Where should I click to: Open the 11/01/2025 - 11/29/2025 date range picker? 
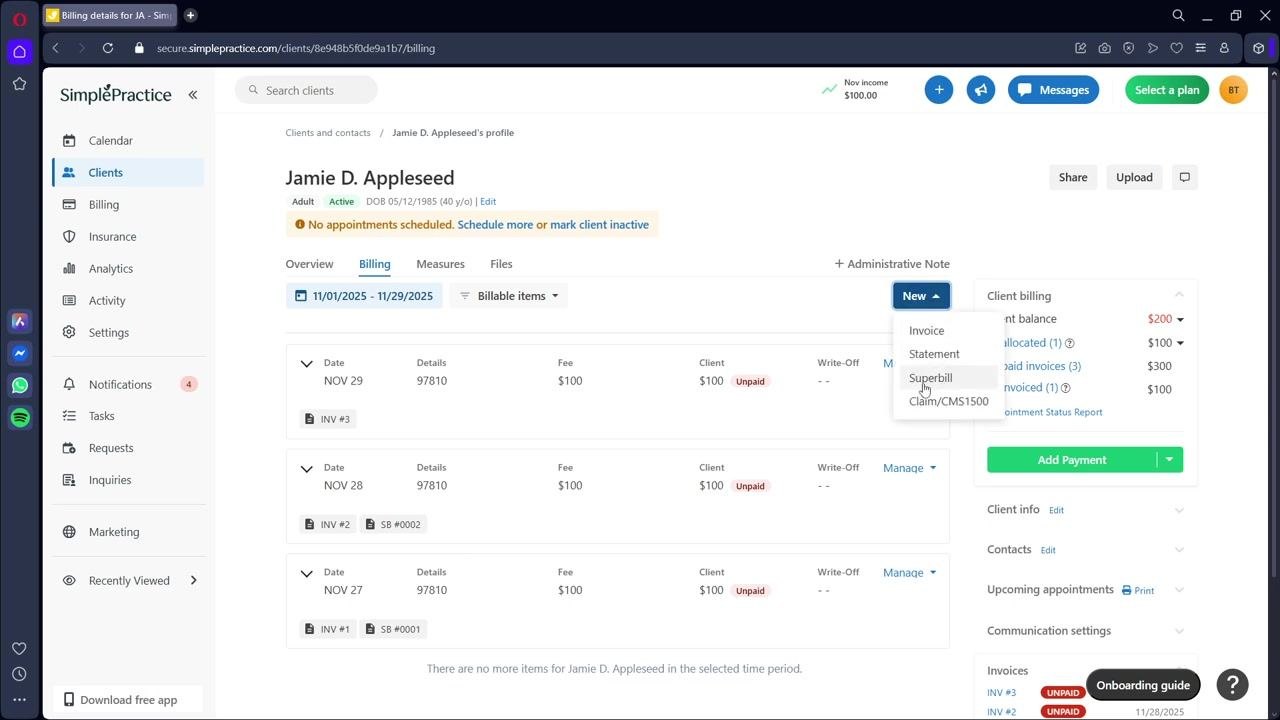364,296
